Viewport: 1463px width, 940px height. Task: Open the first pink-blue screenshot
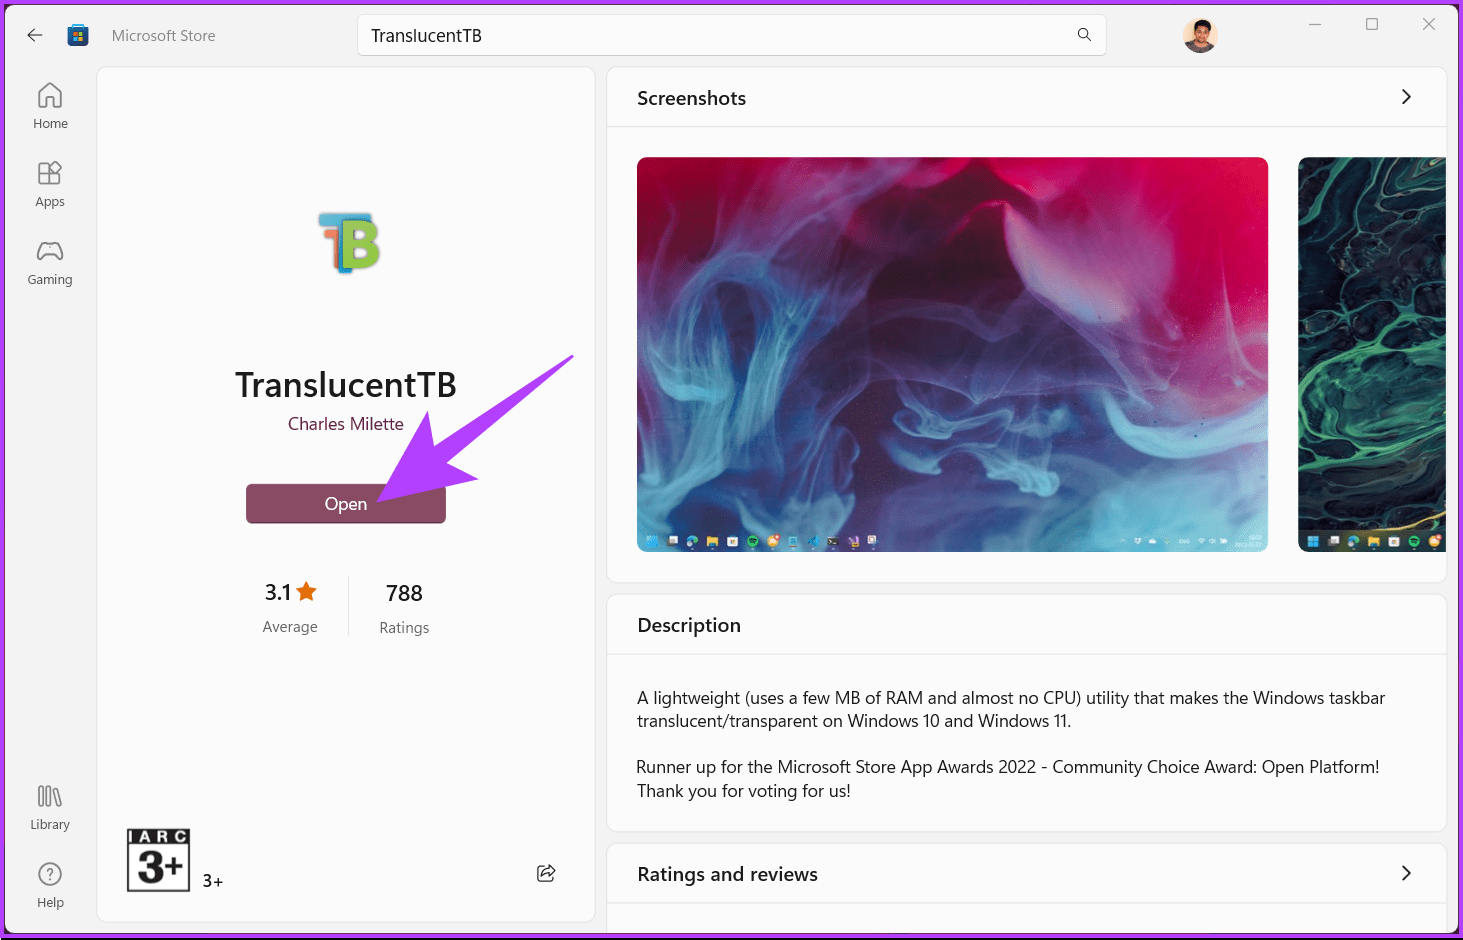tap(952, 354)
